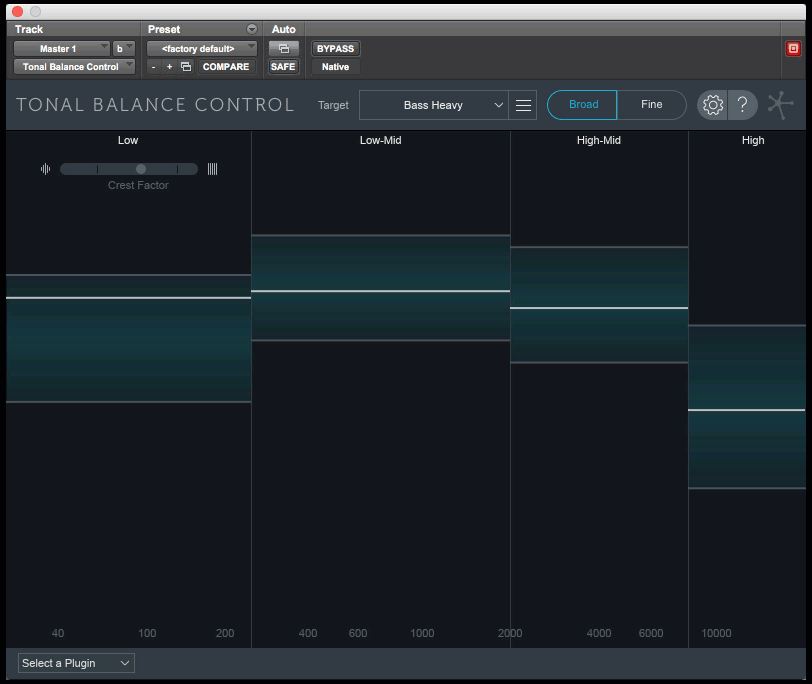Click the iZotope logo icon

(x=780, y=105)
